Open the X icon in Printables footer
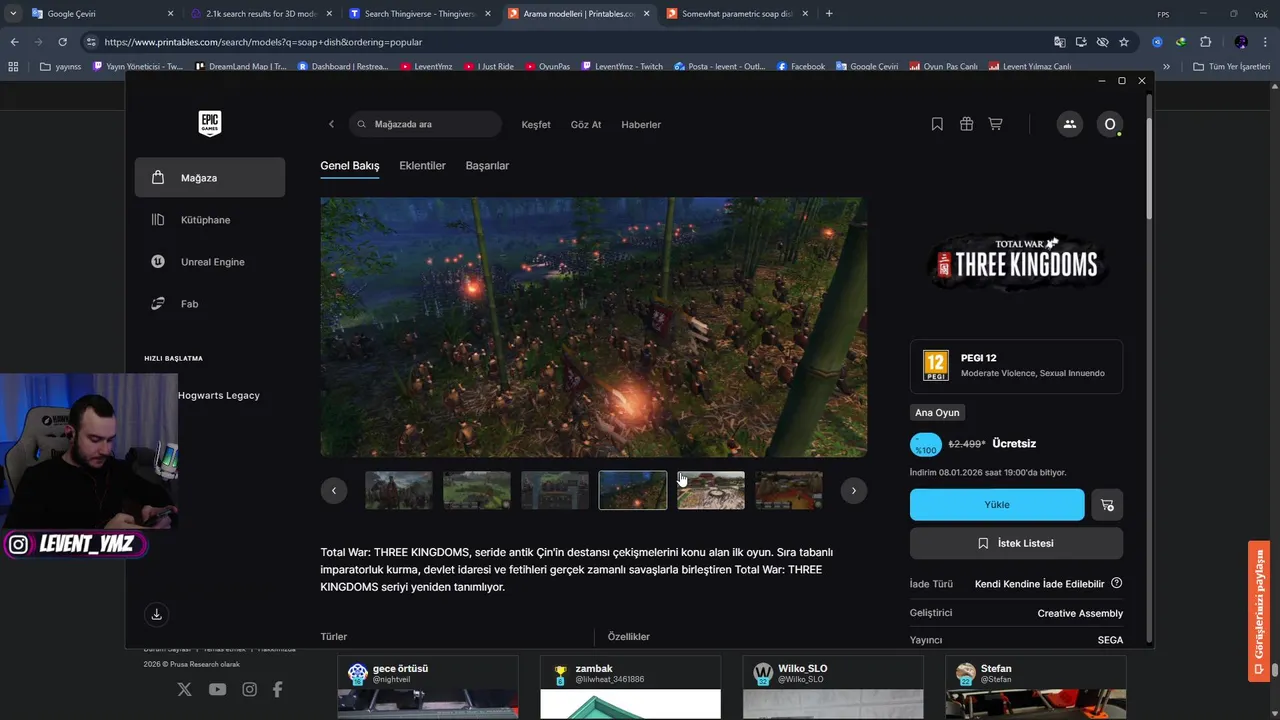Viewport: 1280px width, 720px height. point(184,689)
